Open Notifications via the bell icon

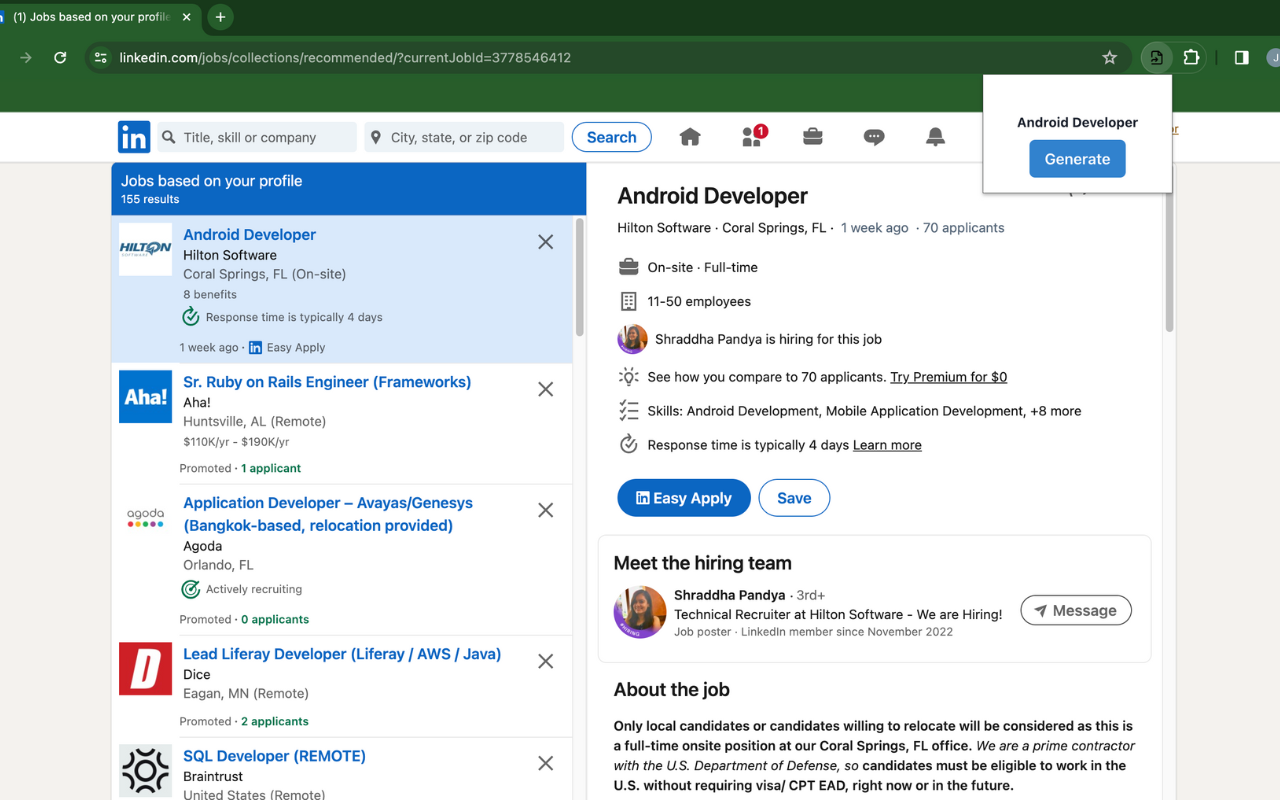(935, 136)
